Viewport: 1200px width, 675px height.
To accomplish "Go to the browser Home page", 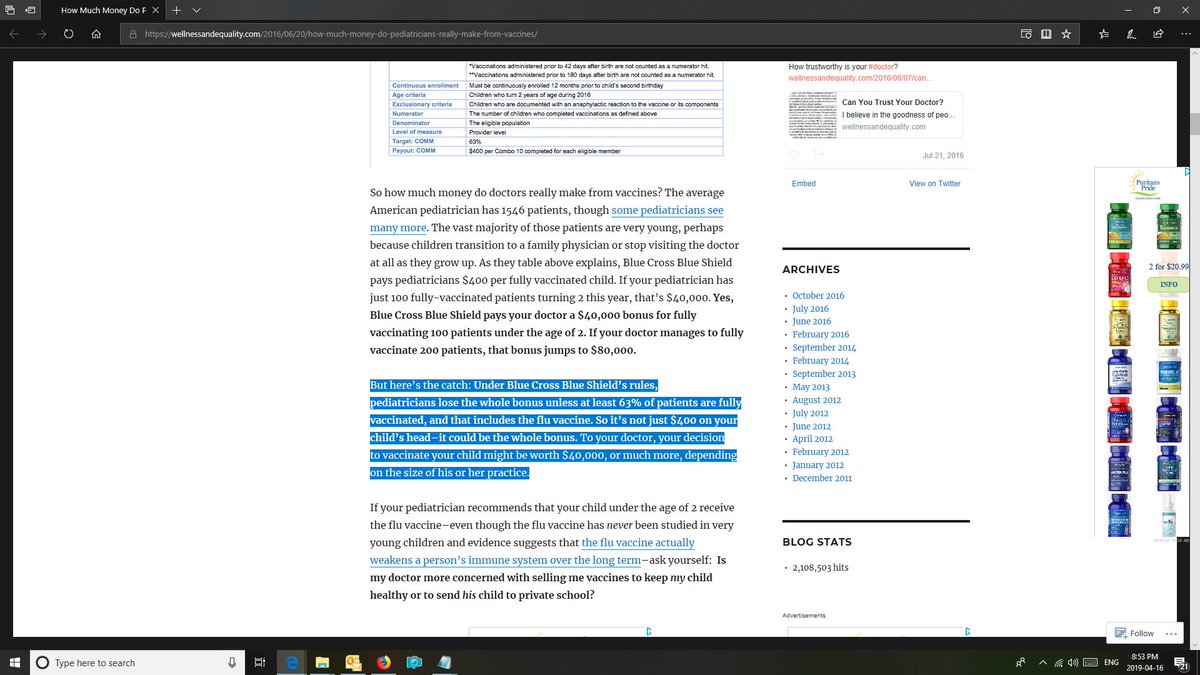I will [x=96, y=33].
